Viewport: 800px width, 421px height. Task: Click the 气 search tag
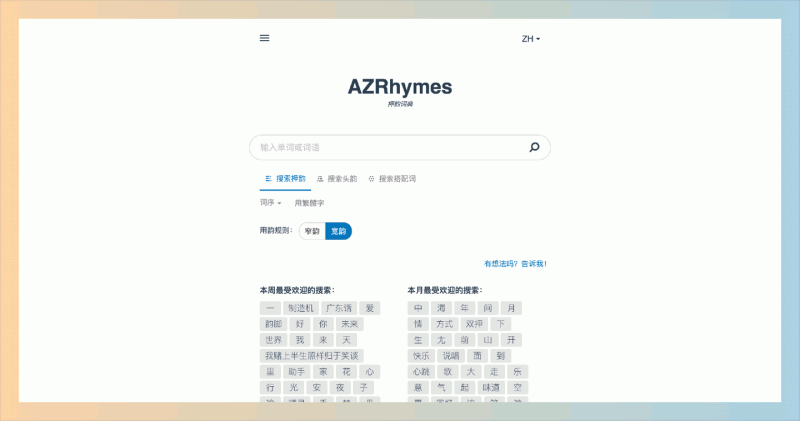[x=441, y=387]
